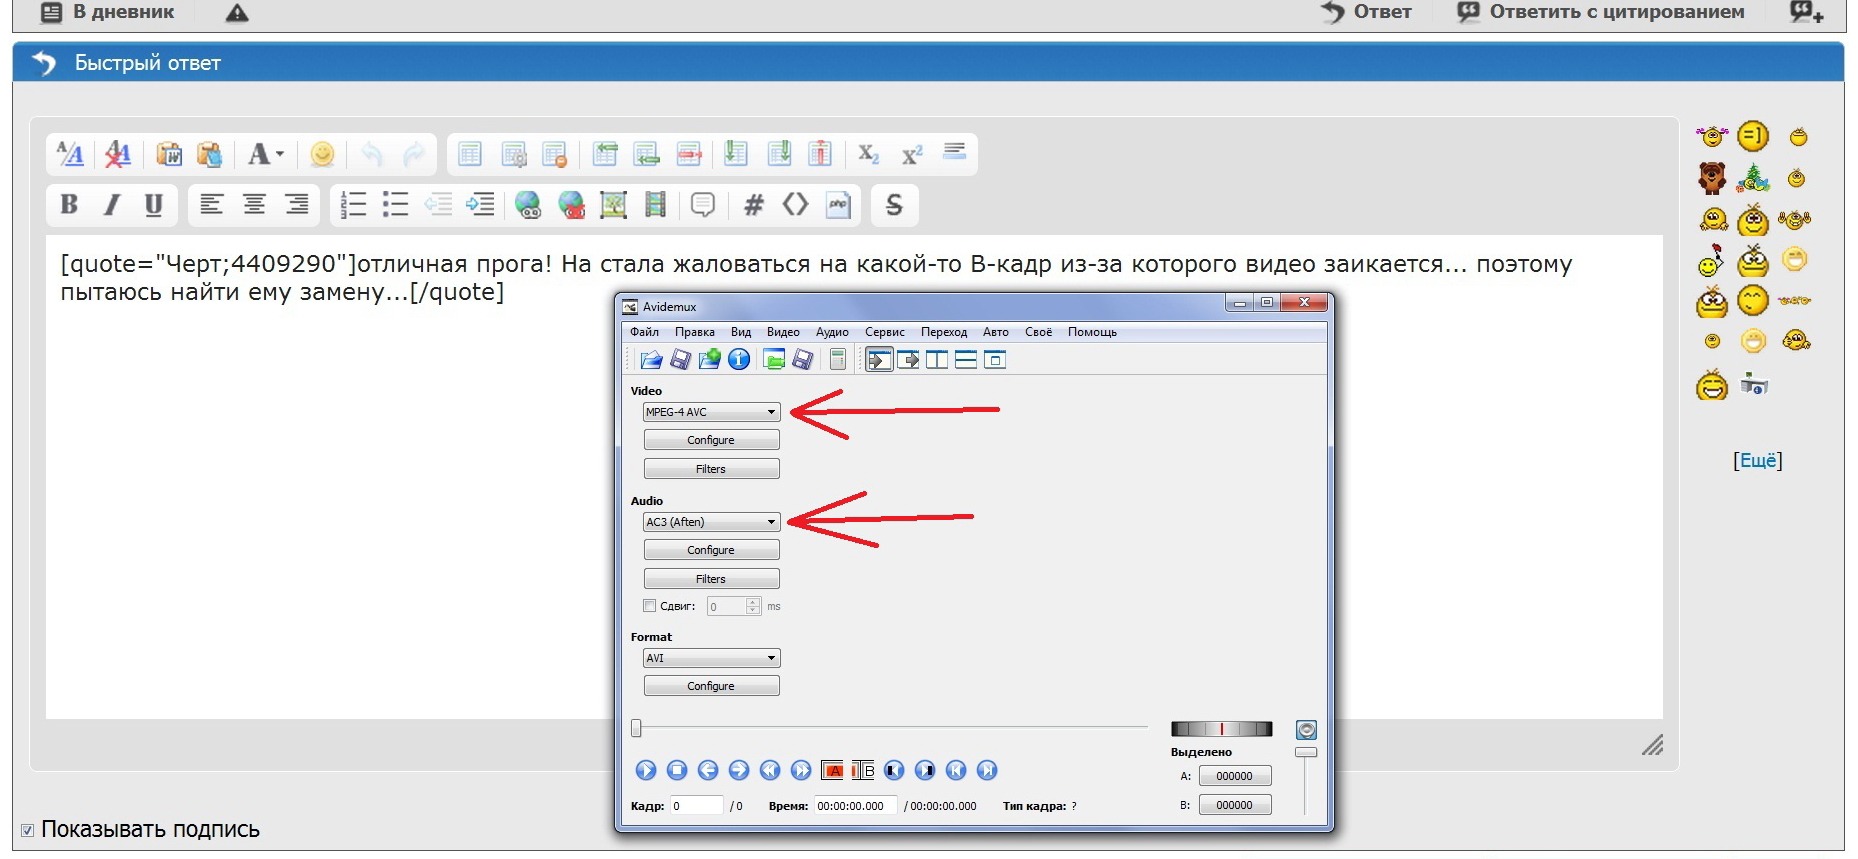Wrap selection in HTML tags (<> icon)
Viewport: 1858px width, 859px height.
[795, 205]
